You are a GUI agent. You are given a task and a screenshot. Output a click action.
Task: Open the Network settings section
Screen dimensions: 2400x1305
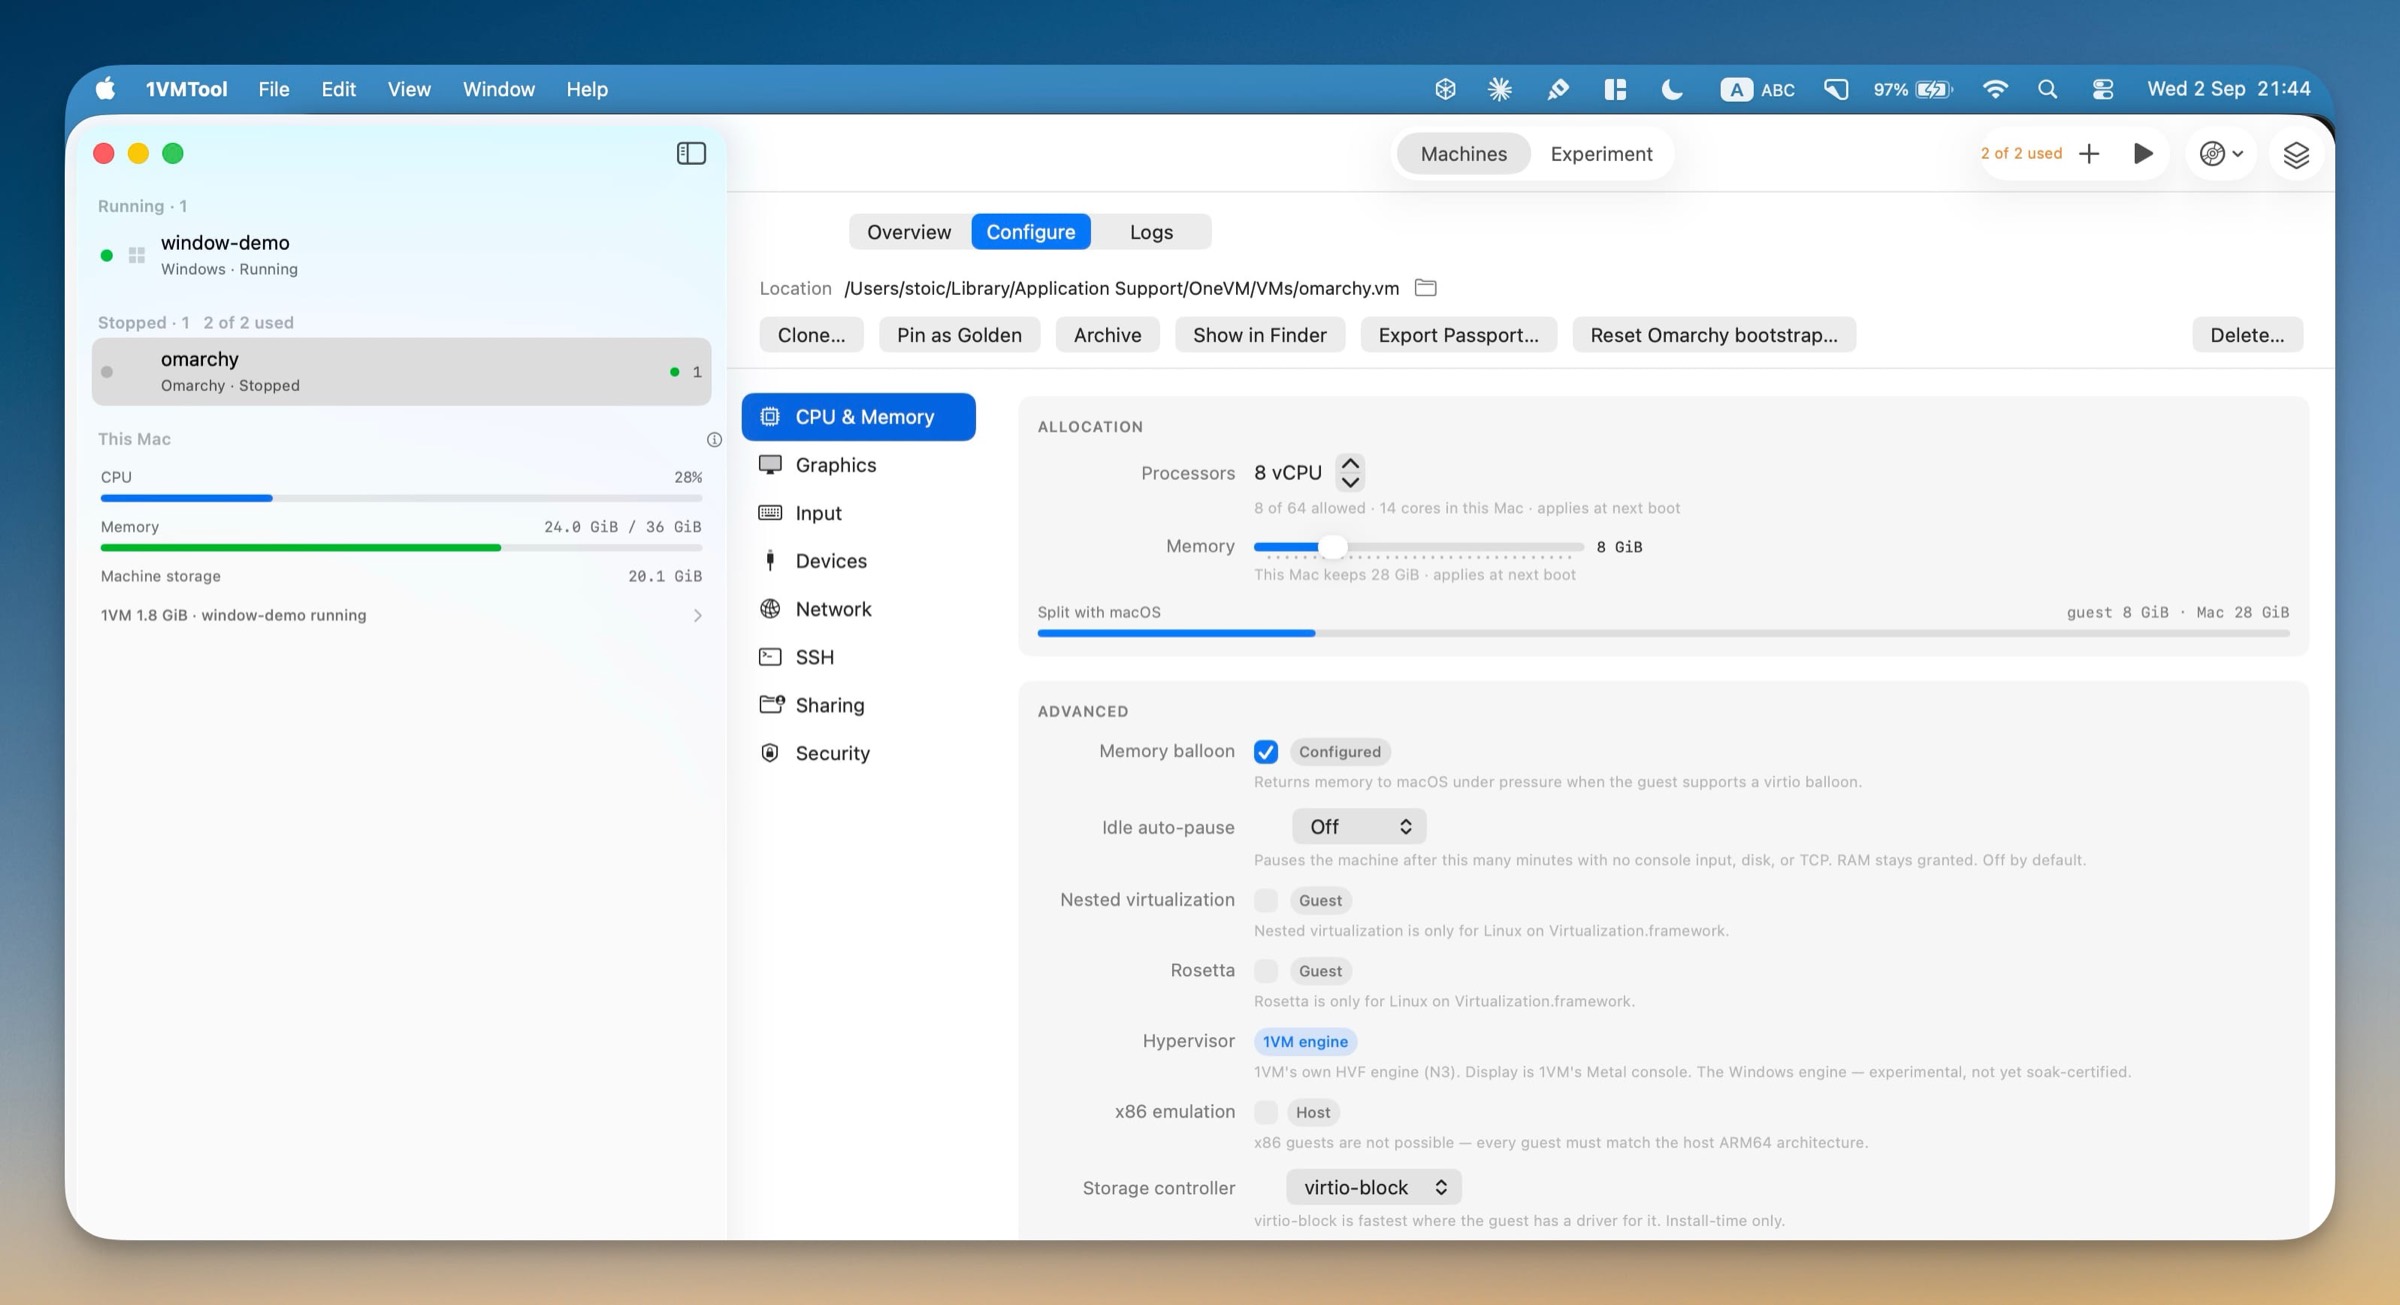tap(858, 609)
